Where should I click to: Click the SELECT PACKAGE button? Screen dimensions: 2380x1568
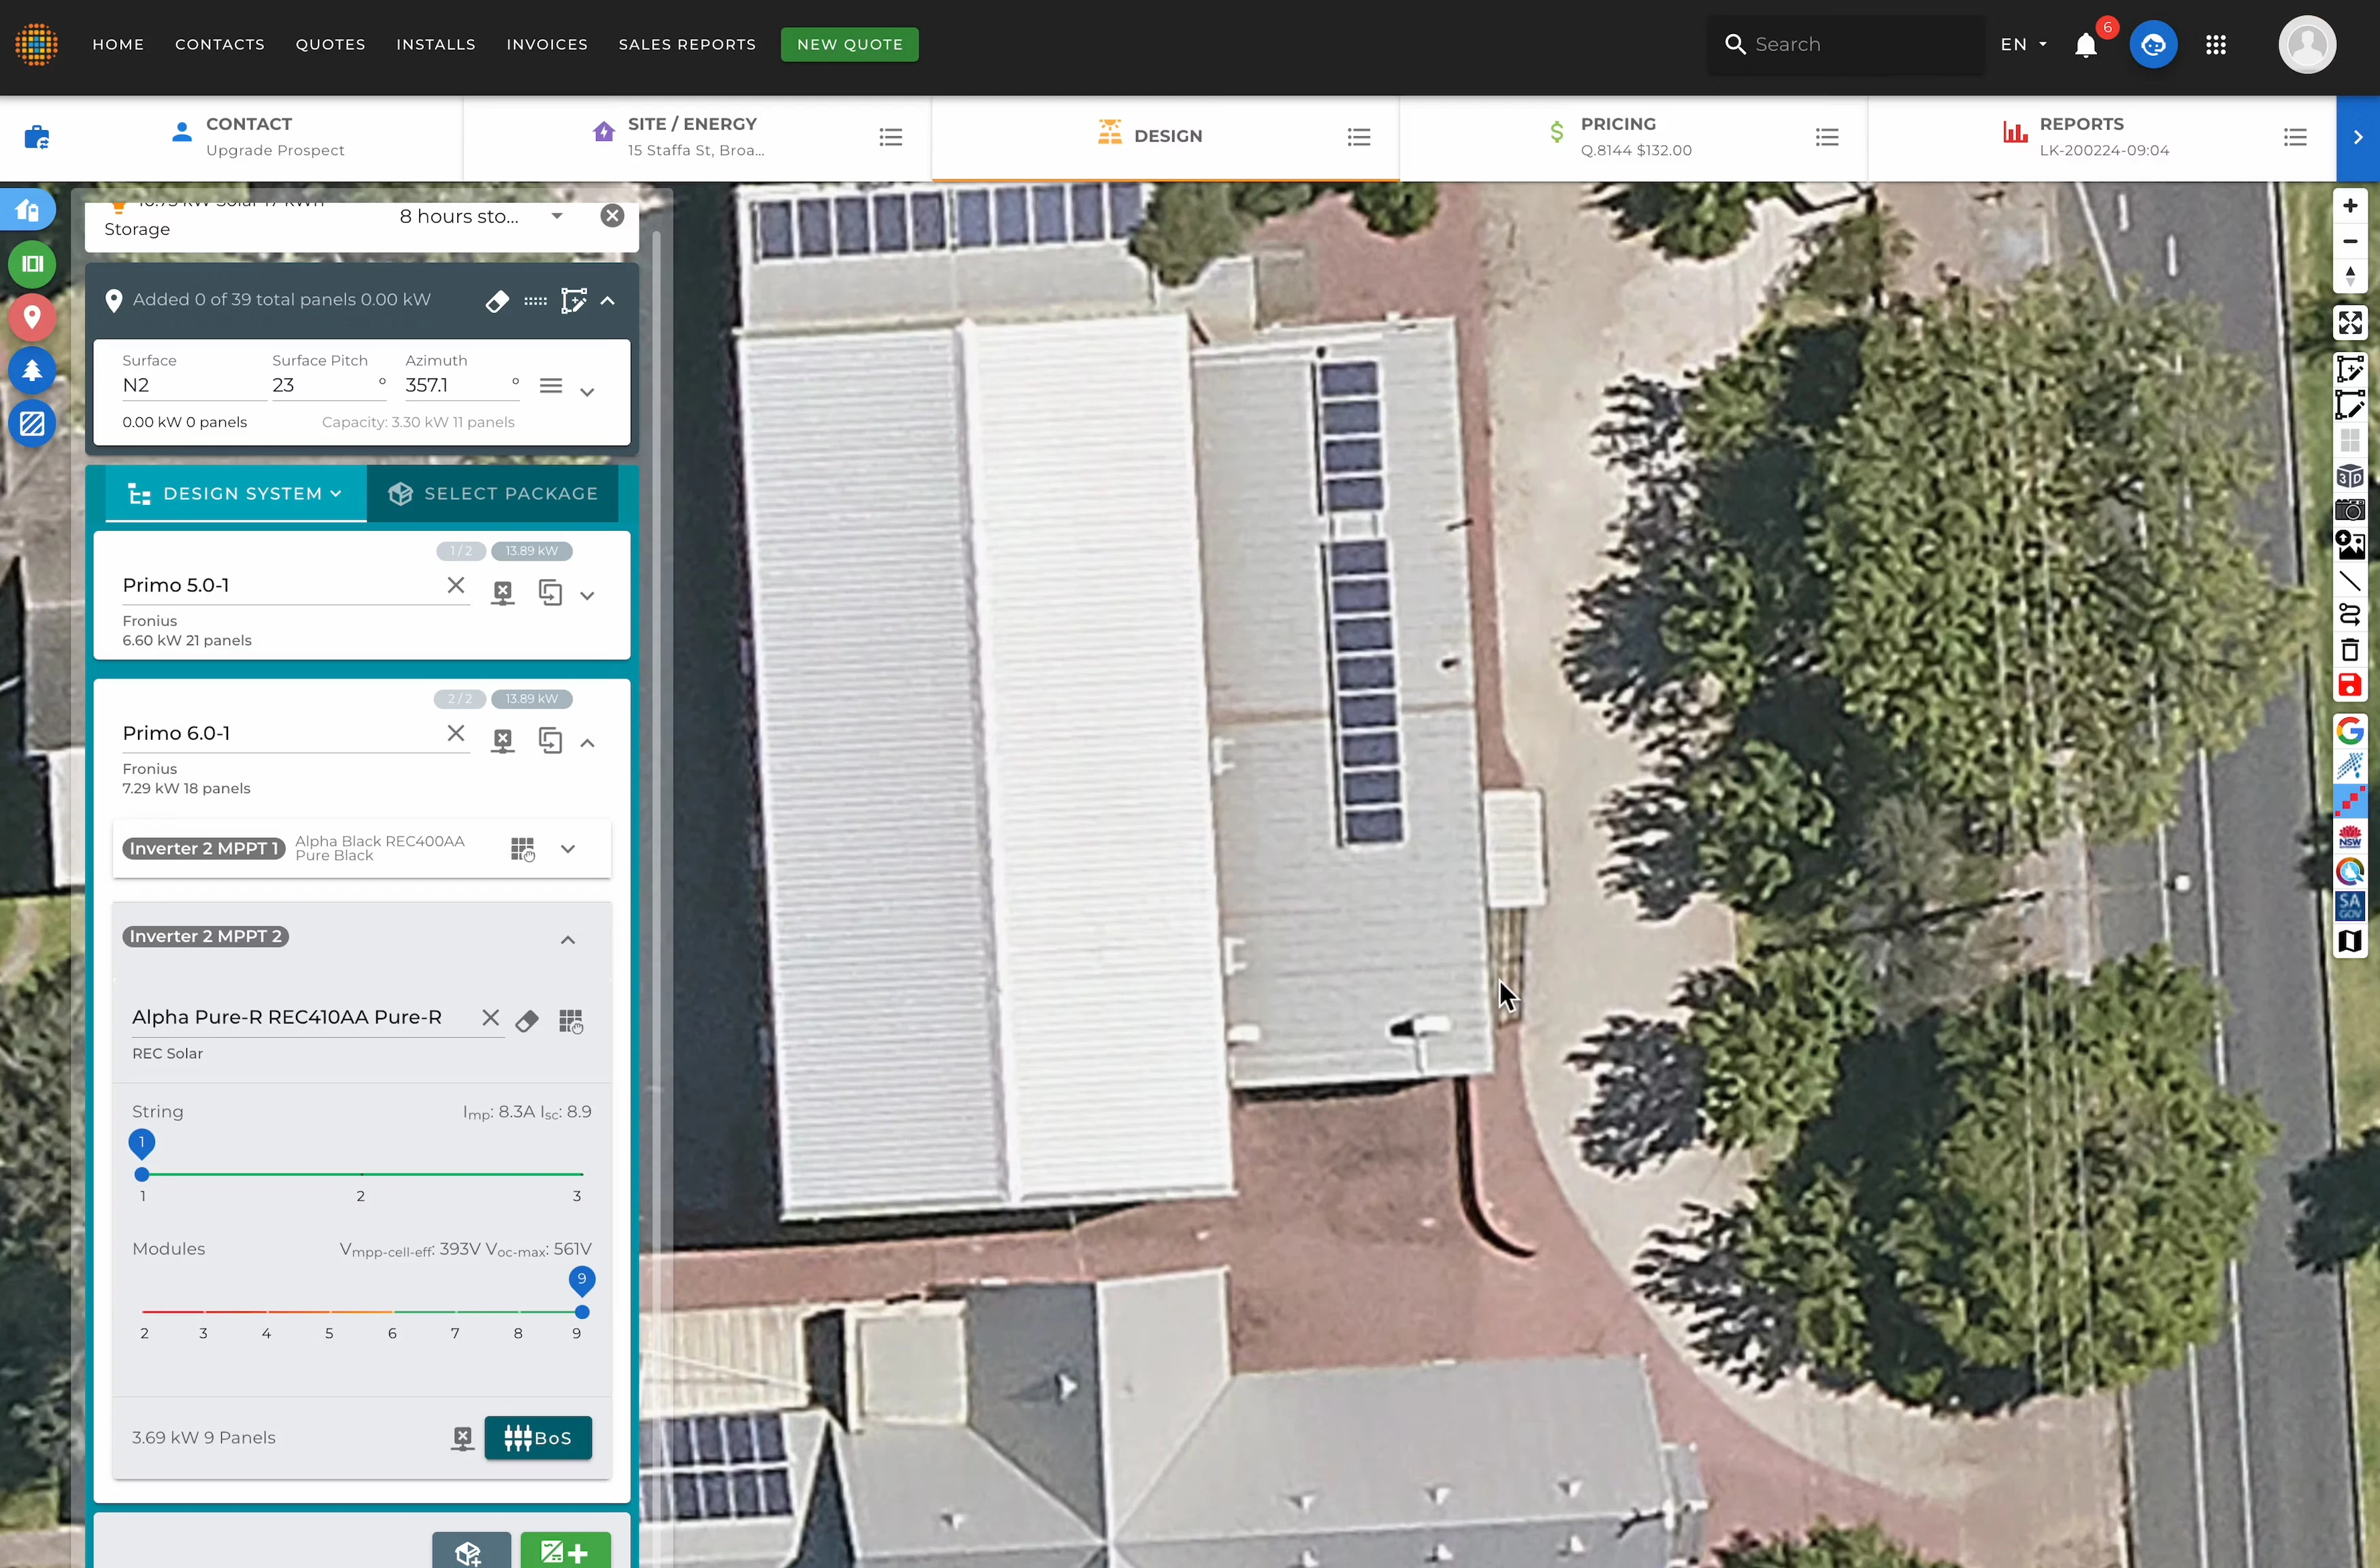(494, 493)
